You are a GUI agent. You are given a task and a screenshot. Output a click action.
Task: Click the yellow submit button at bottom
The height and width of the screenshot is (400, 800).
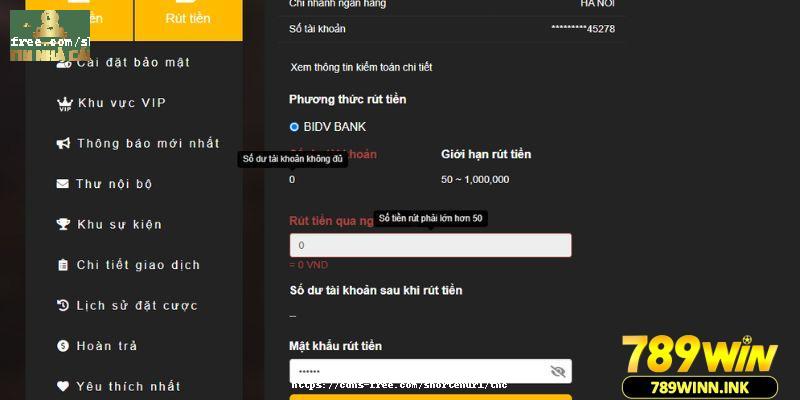[x=431, y=397]
